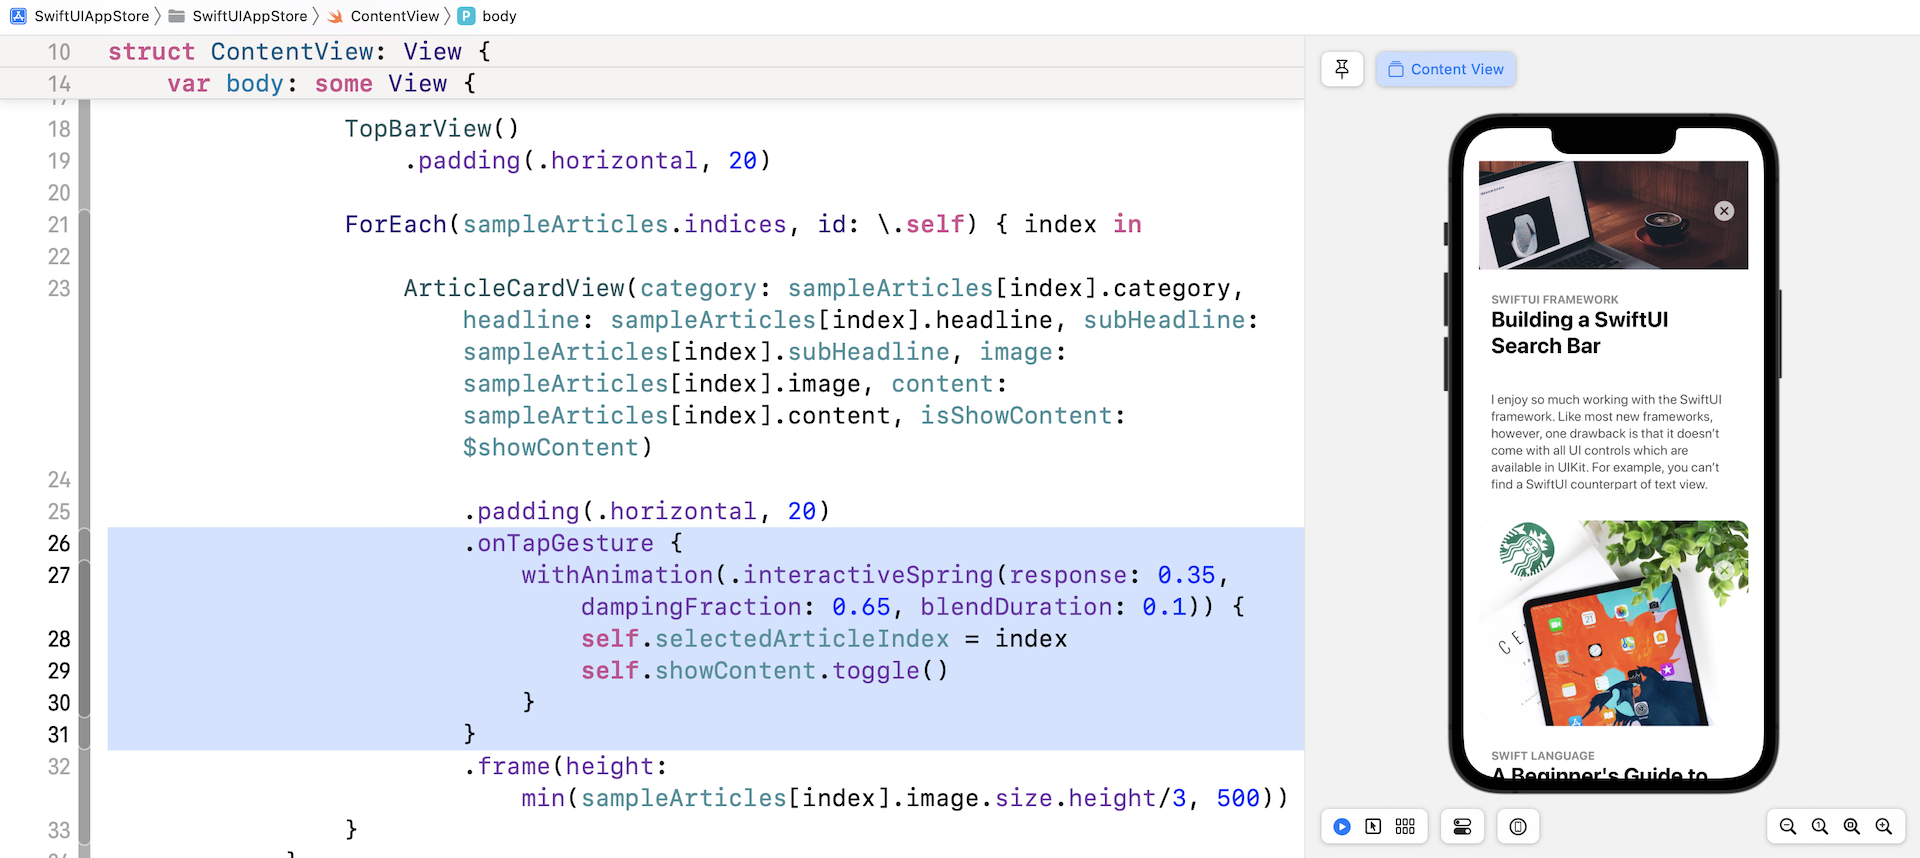
Task: Click the code folding ribbon beside line 26
Action: click(x=85, y=543)
